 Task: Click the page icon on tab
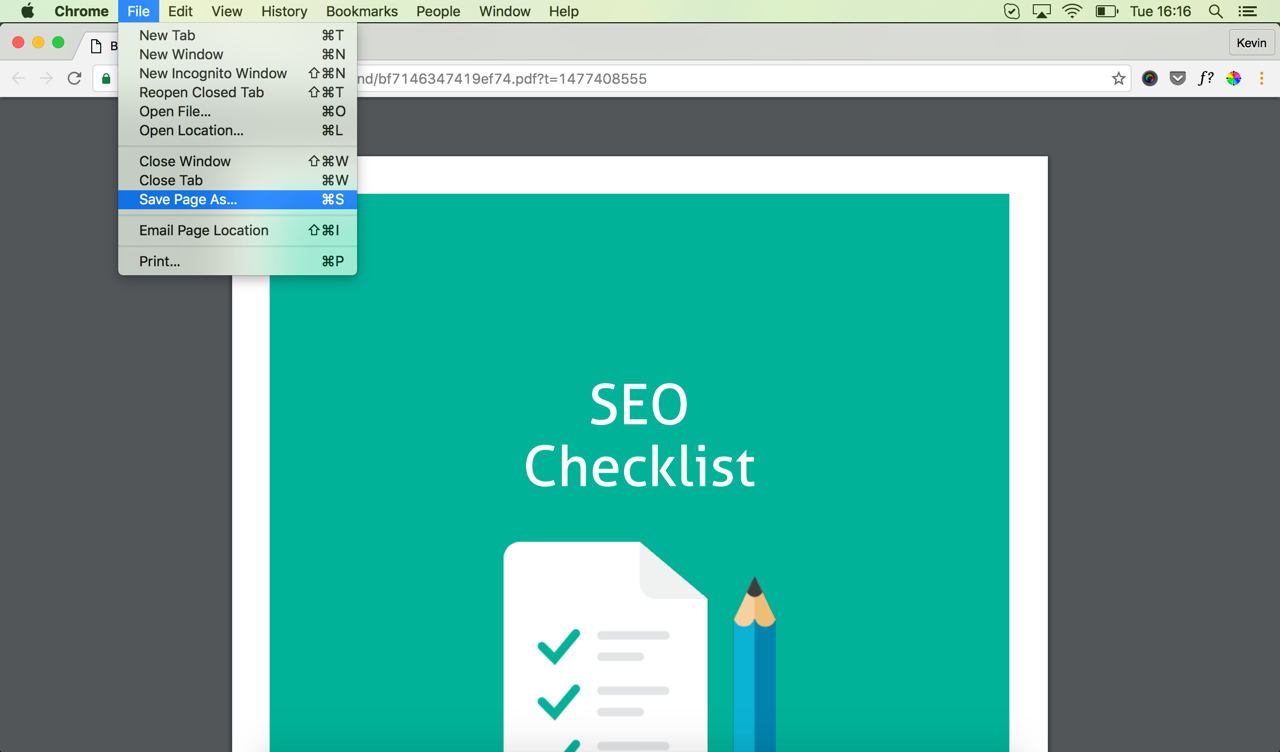[x=96, y=45]
